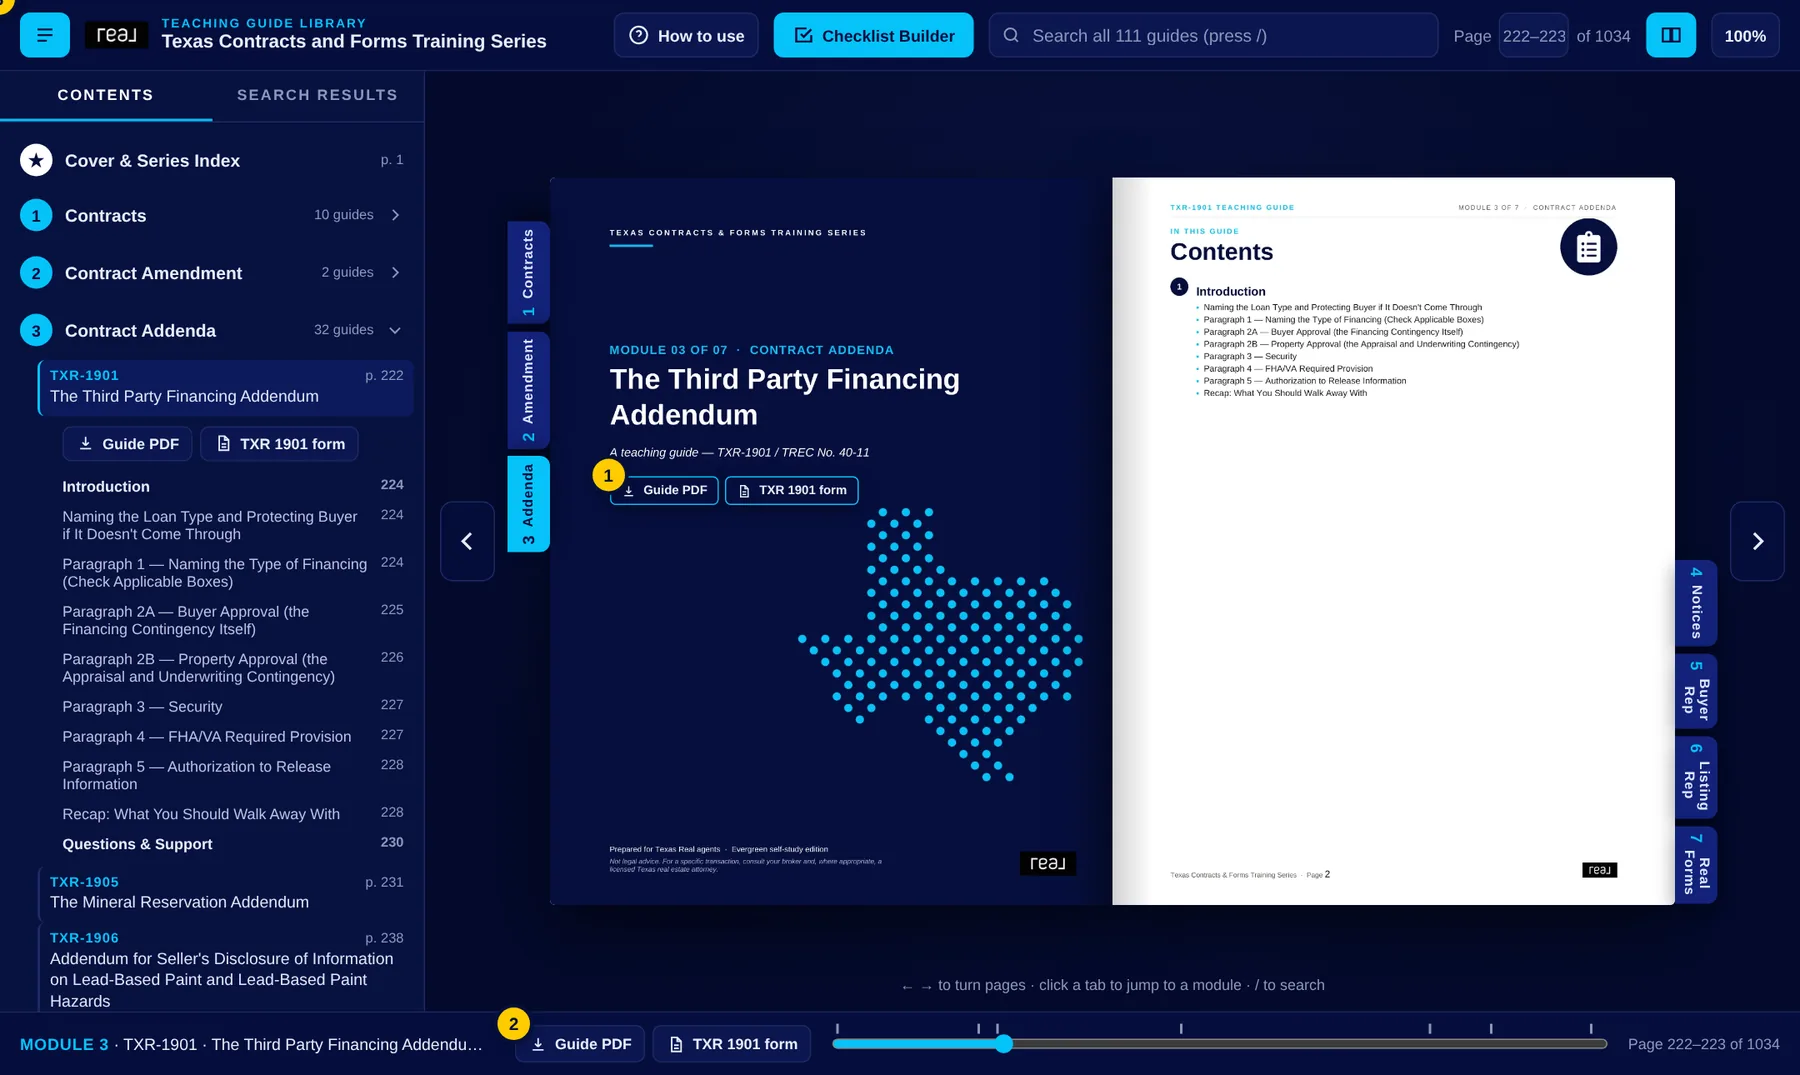Jump to the 6 Listing Rep side tab
This screenshot has width=1800, height=1075.
pyautogui.click(x=1696, y=778)
